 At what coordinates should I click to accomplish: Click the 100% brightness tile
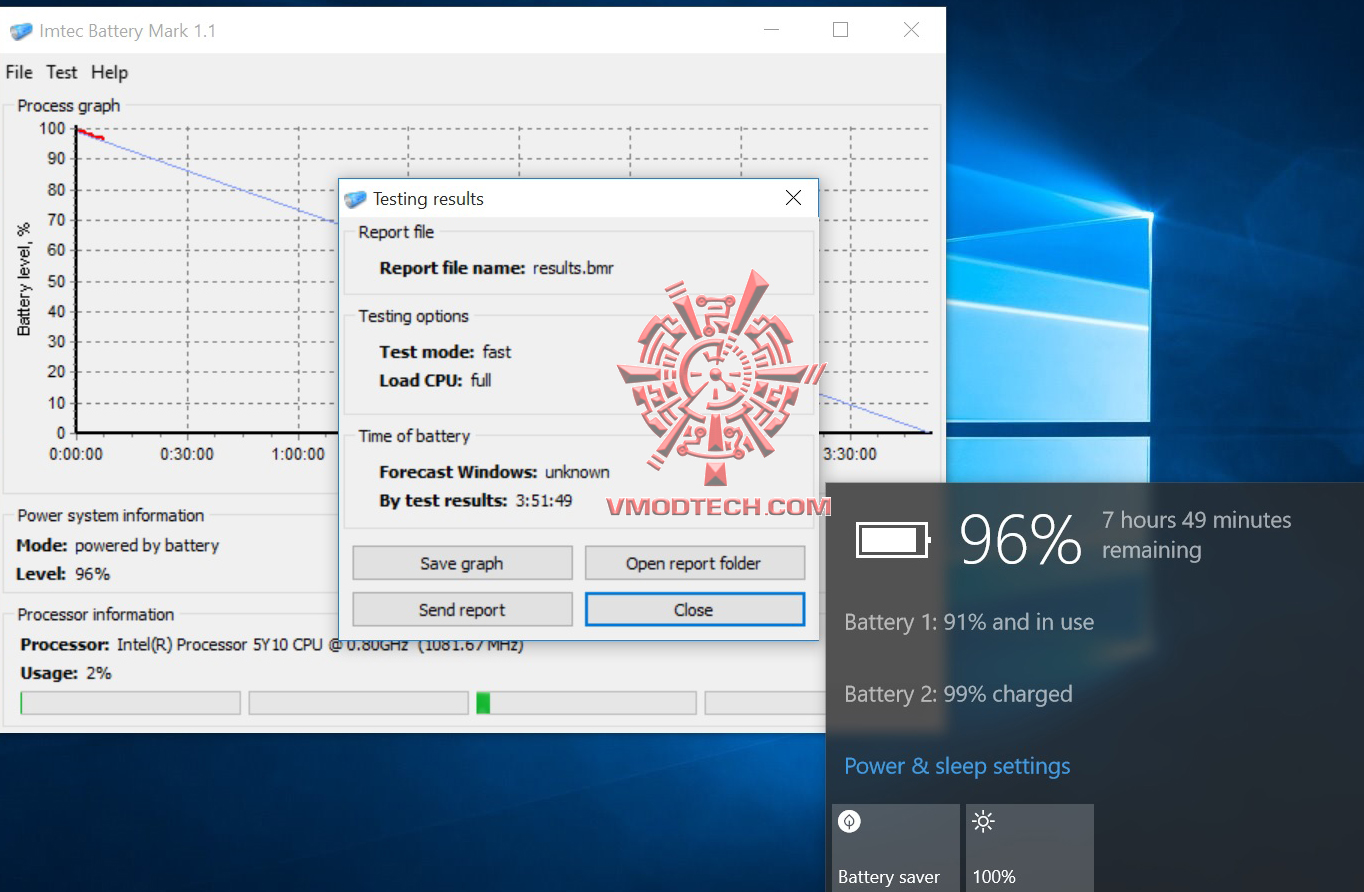point(1030,848)
